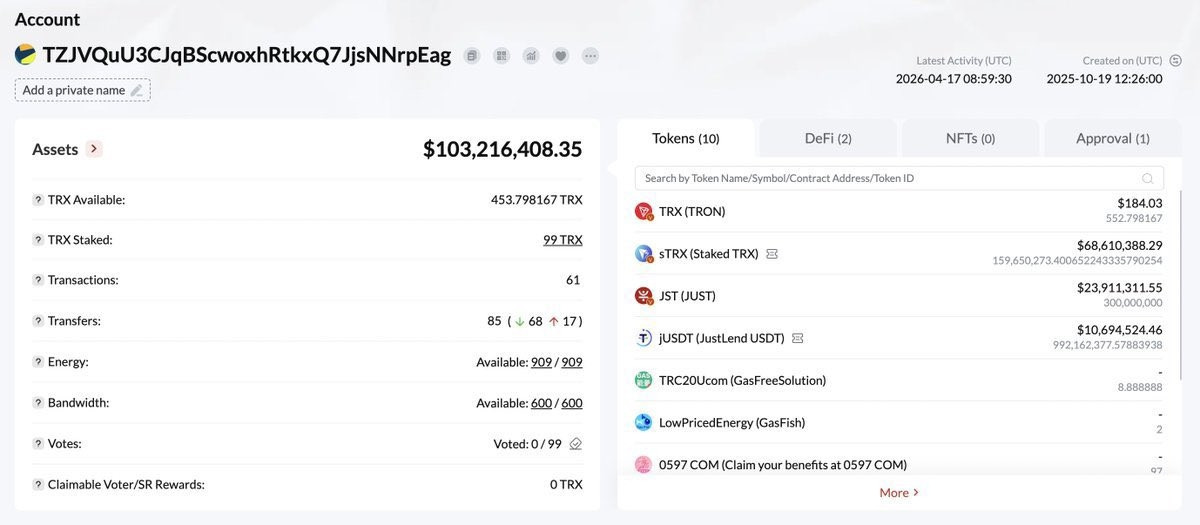The image size is (1200, 525).
Task: Click the pencil icon beside Add a private name
Action: pos(137,90)
